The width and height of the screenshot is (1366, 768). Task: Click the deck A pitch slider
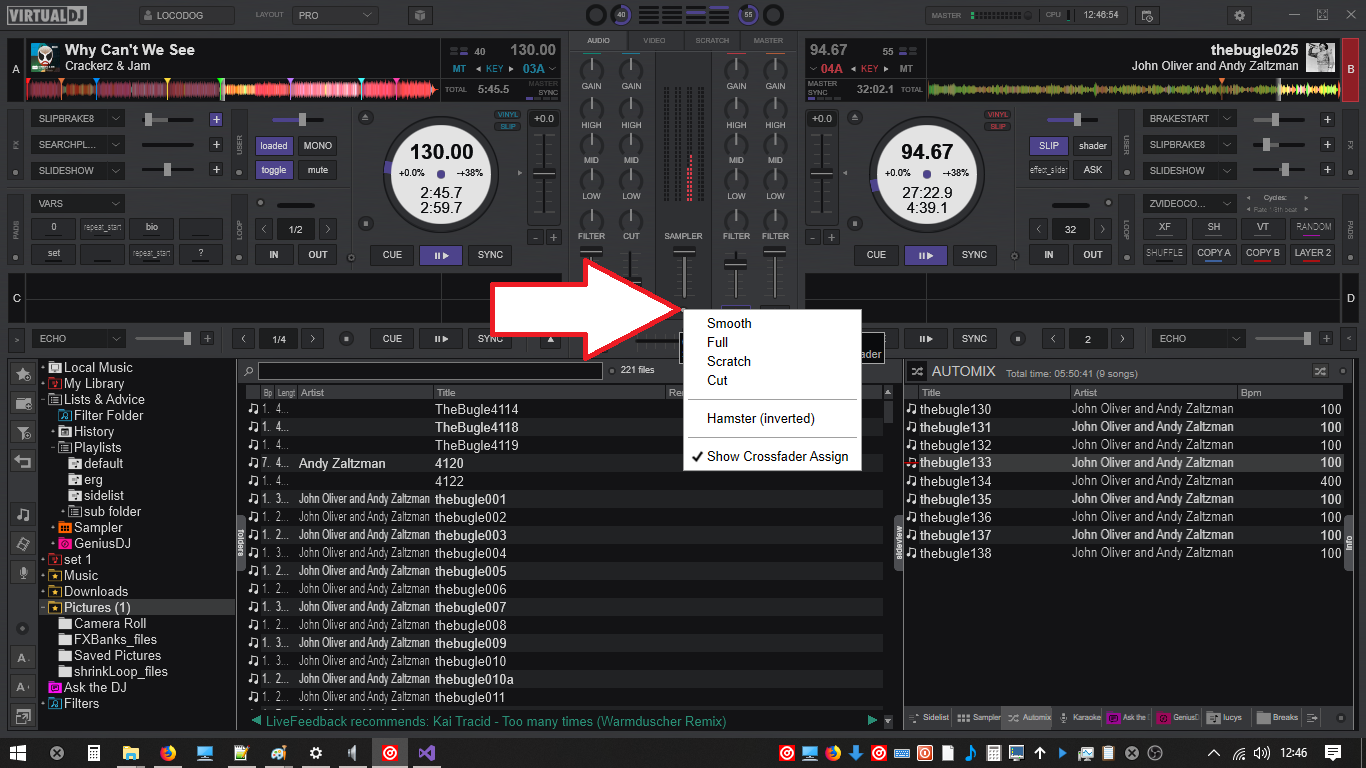pos(543,175)
